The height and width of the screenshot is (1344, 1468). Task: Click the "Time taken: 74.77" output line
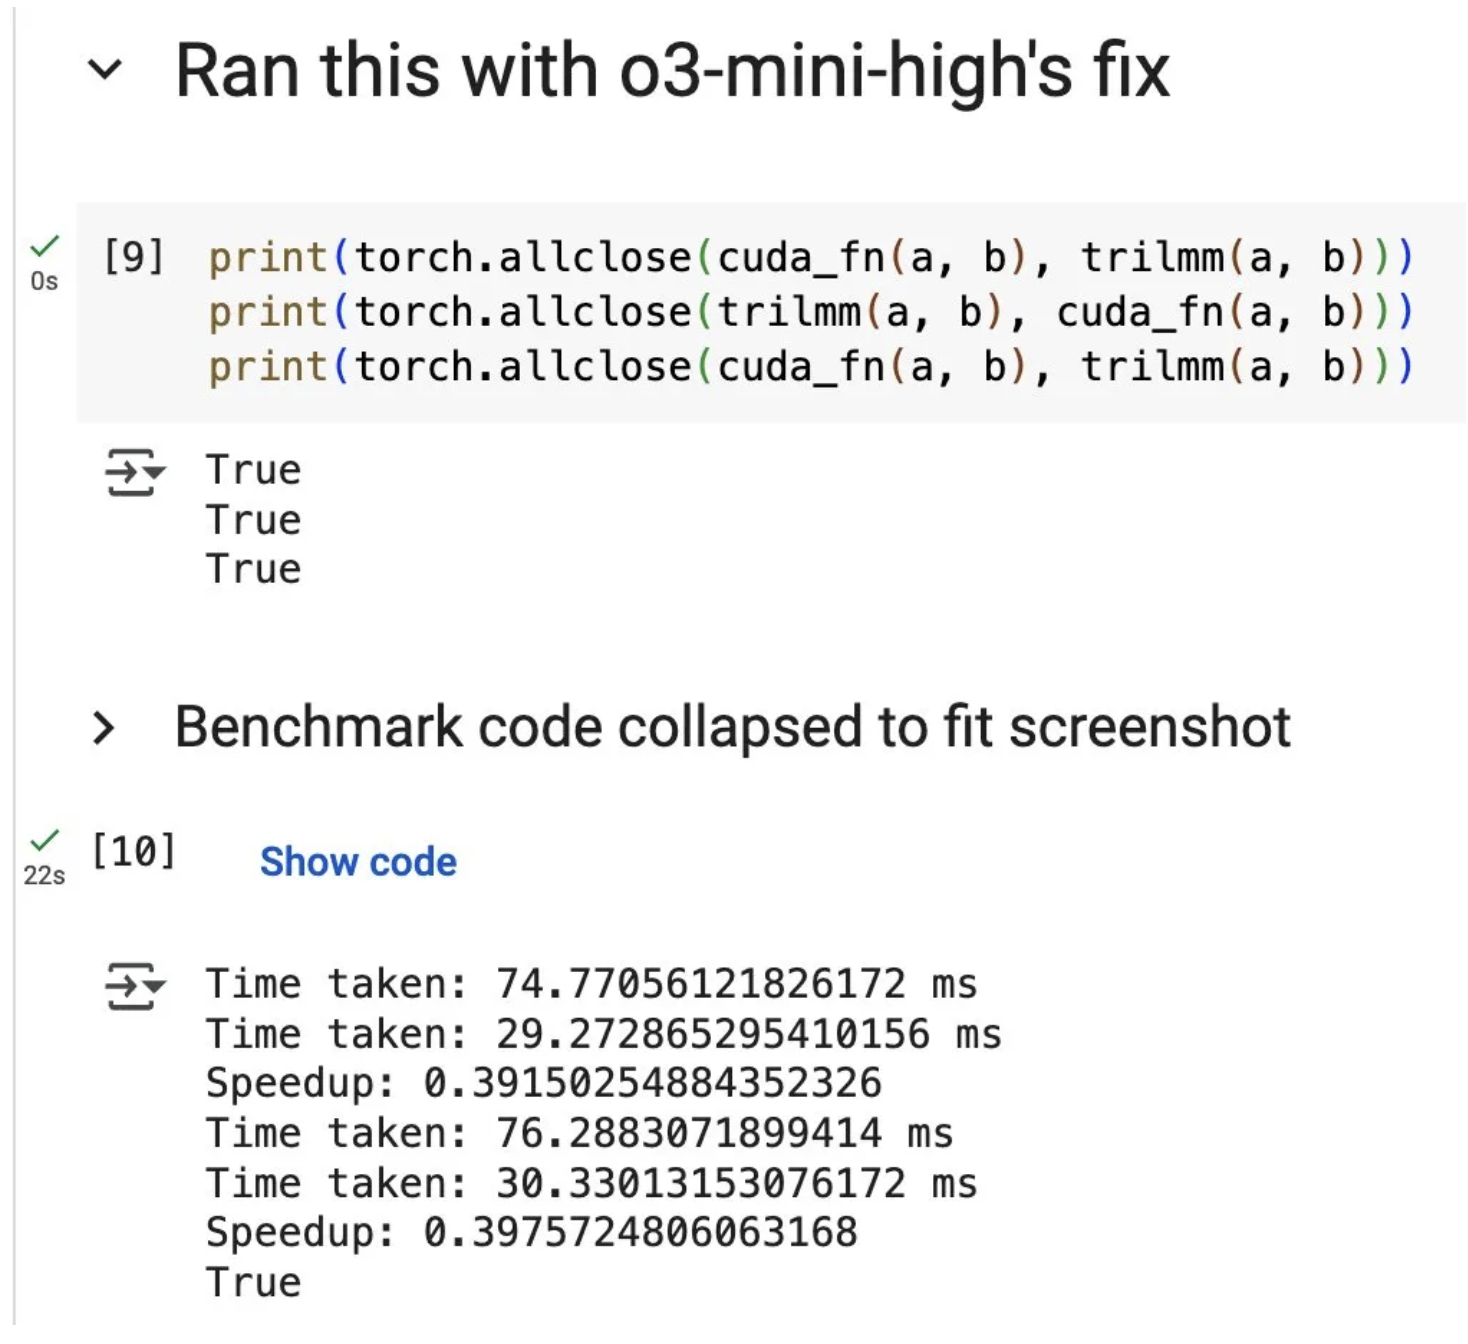[x=591, y=984]
